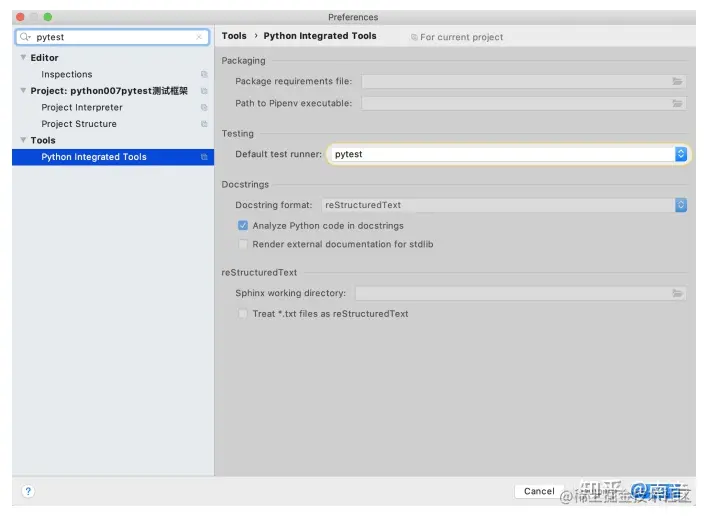Click project-level icon next to Python Integrated Tools
707x520 pixels.
204,157
